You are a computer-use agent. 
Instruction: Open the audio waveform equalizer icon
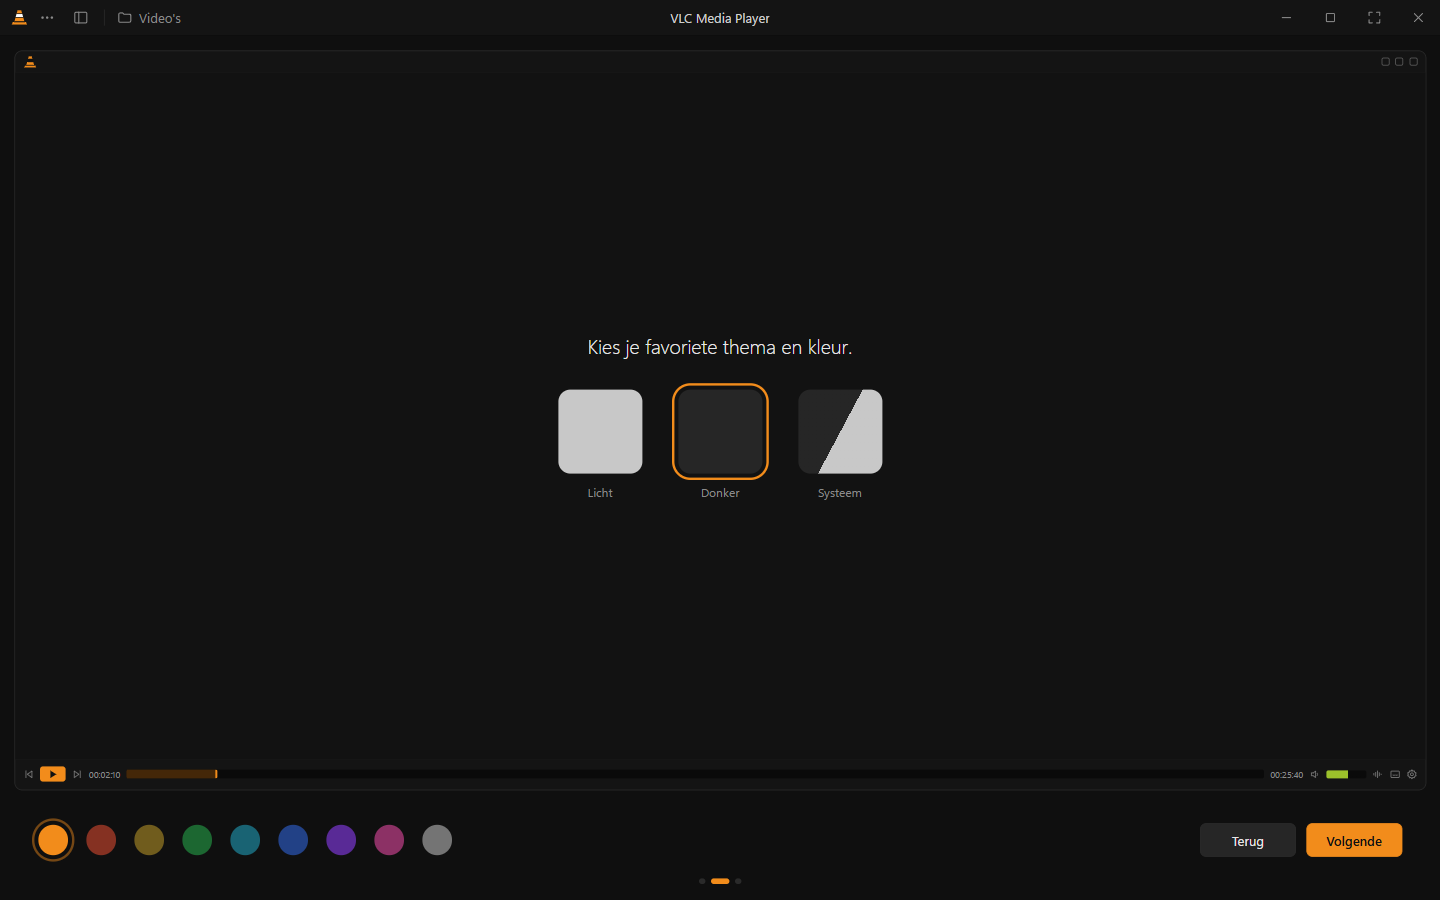pyautogui.click(x=1377, y=774)
